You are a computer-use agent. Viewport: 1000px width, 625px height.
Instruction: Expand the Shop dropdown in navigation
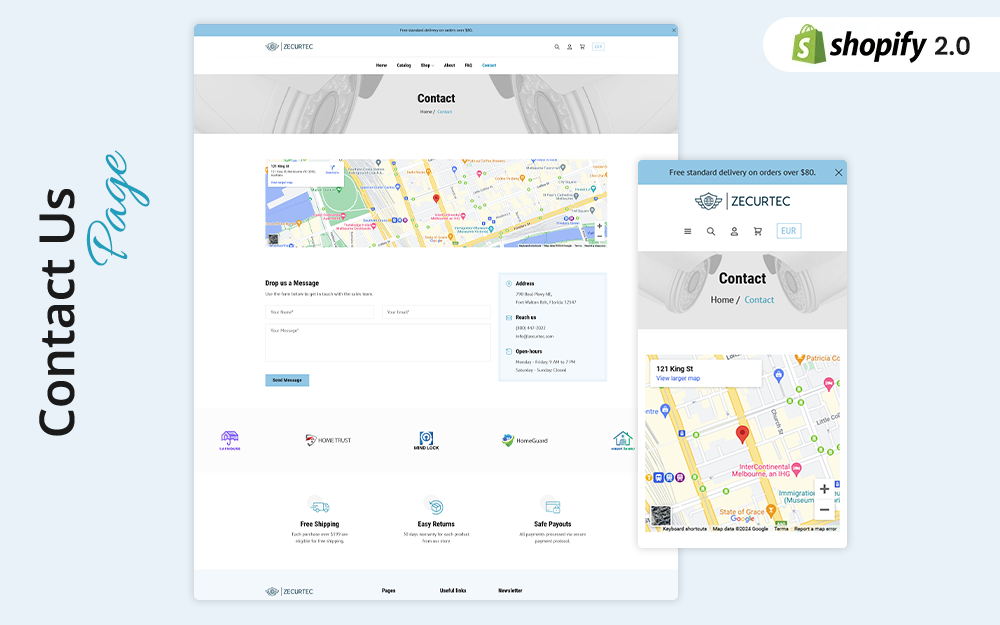coord(426,65)
